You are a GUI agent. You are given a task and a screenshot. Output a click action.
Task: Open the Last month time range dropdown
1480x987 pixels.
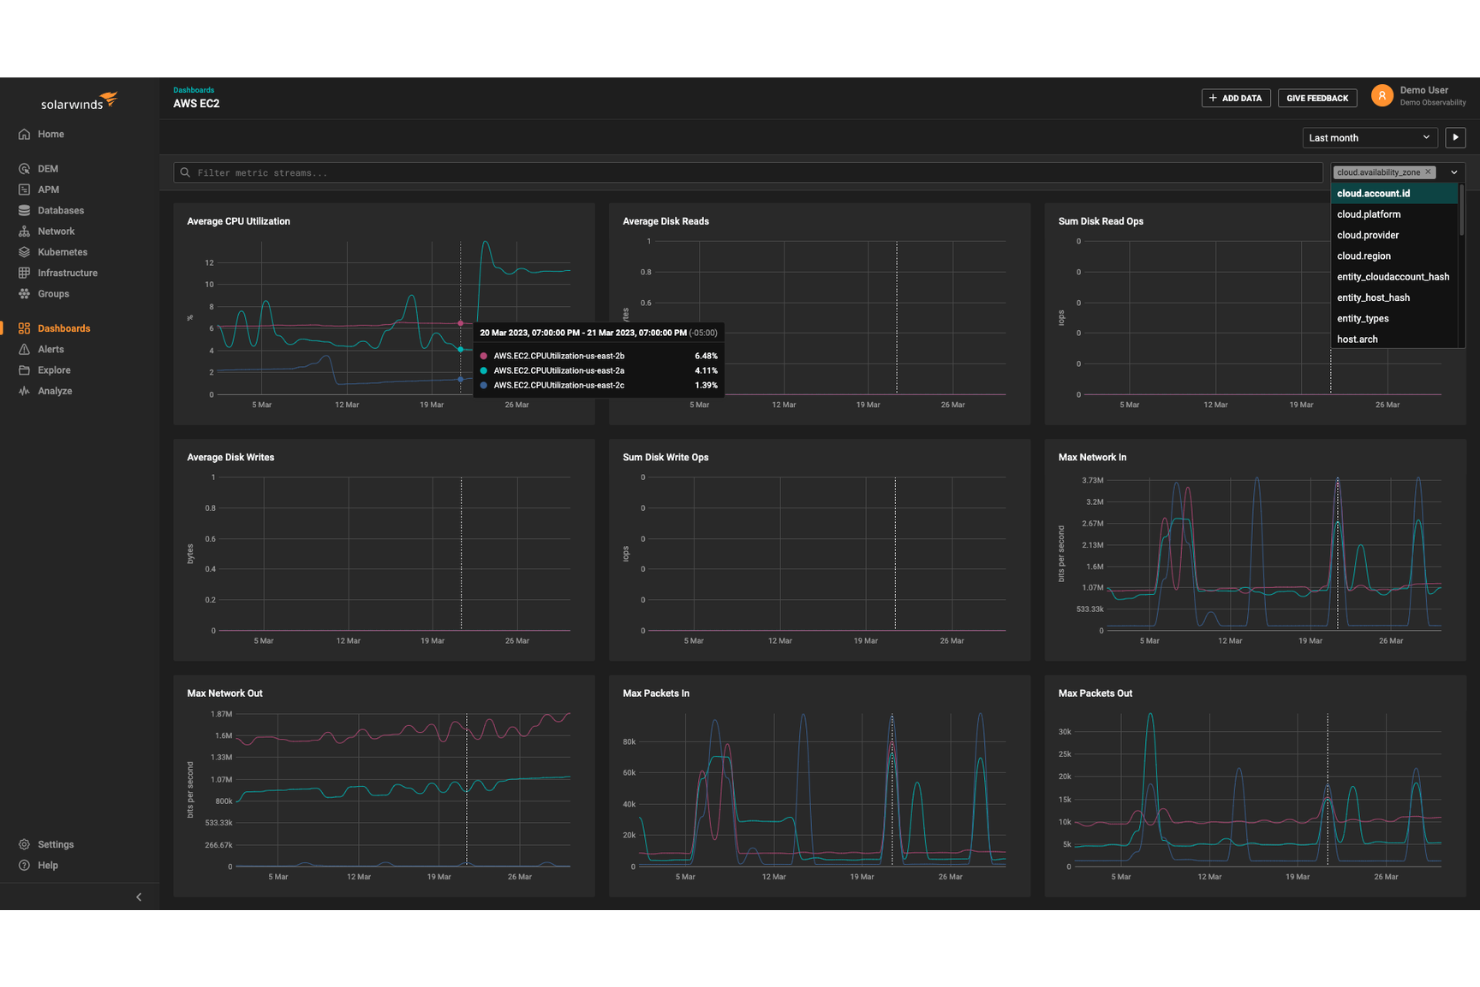click(x=1369, y=137)
